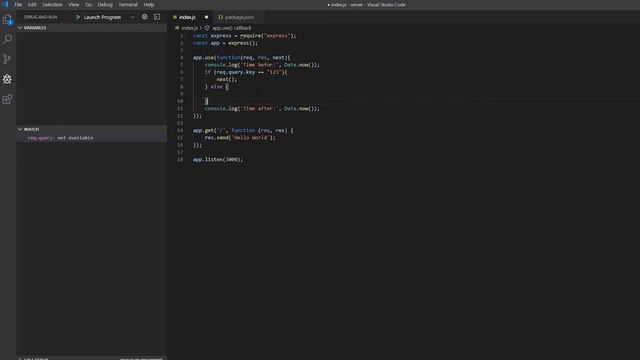Open the Source Control view
The width and height of the screenshot is (640, 360).
(7, 59)
